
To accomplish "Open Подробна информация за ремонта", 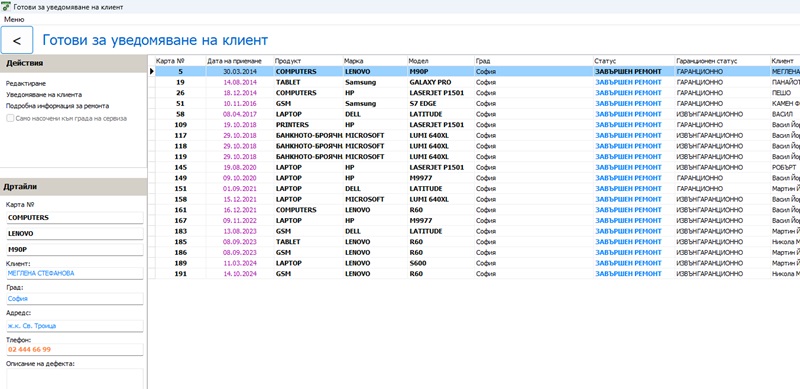I will pyautogui.click(x=58, y=106).
